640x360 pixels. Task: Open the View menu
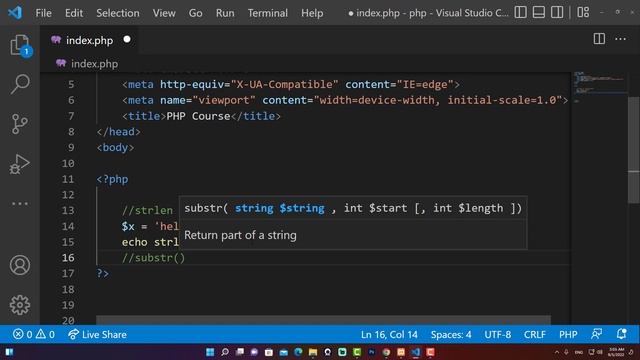(x=164, y=13)
